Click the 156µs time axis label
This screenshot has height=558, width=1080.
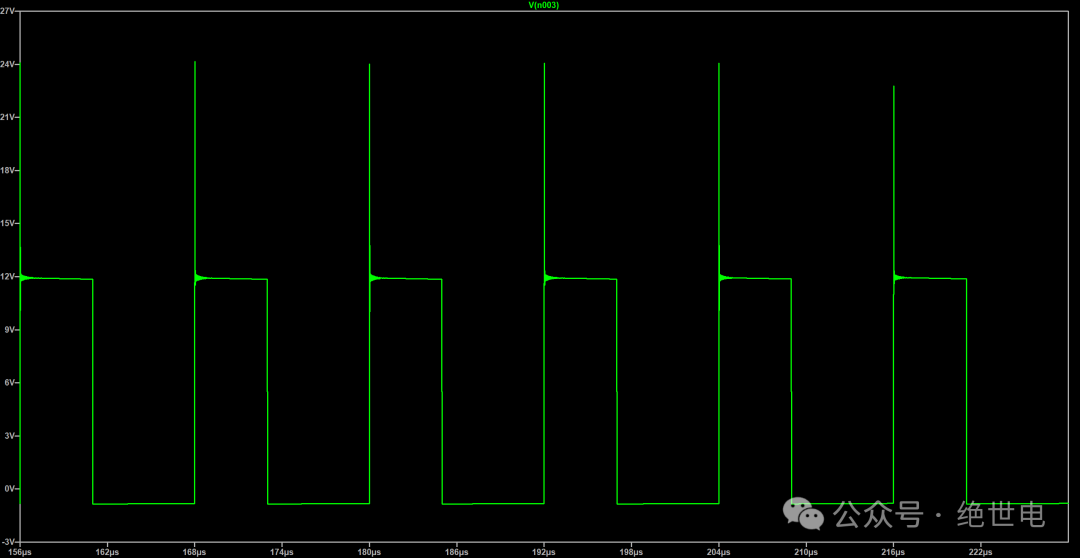[x=19, y=551]
